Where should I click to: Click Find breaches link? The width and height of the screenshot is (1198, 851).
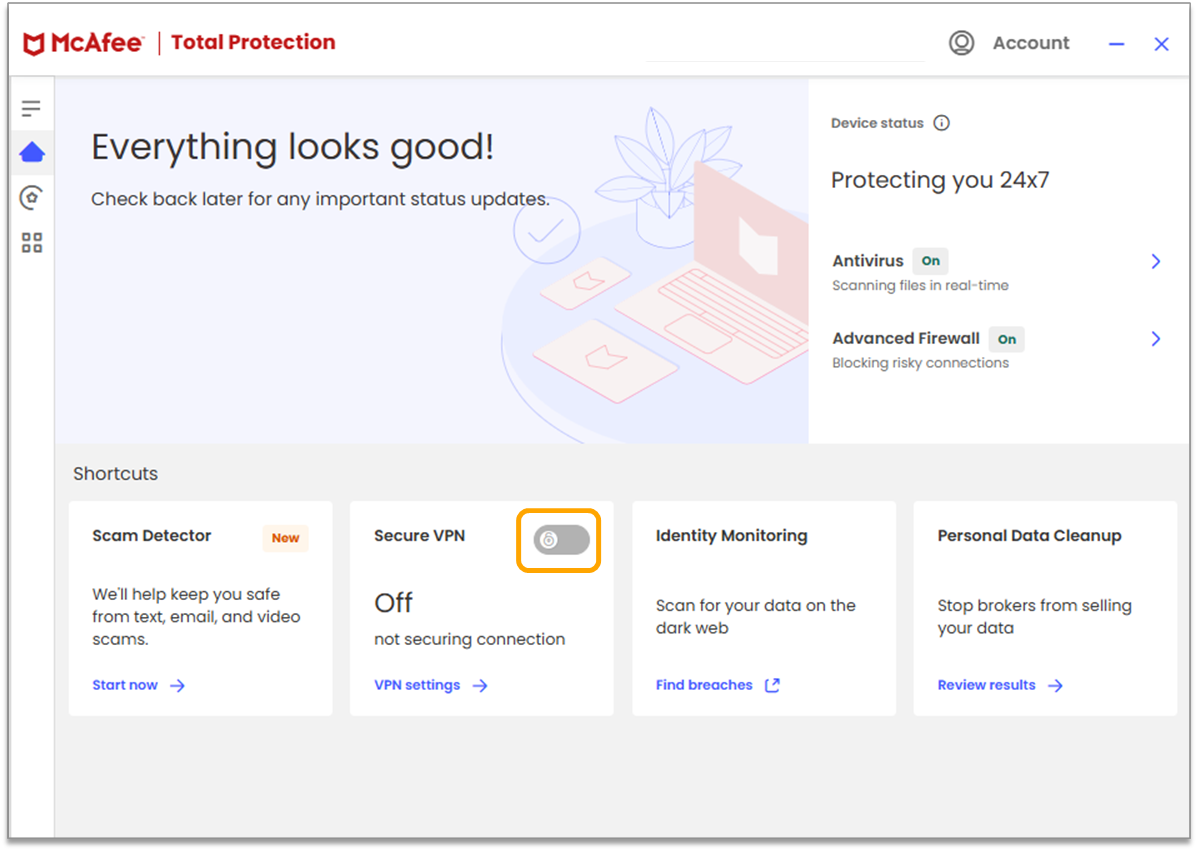coord(704,685)
